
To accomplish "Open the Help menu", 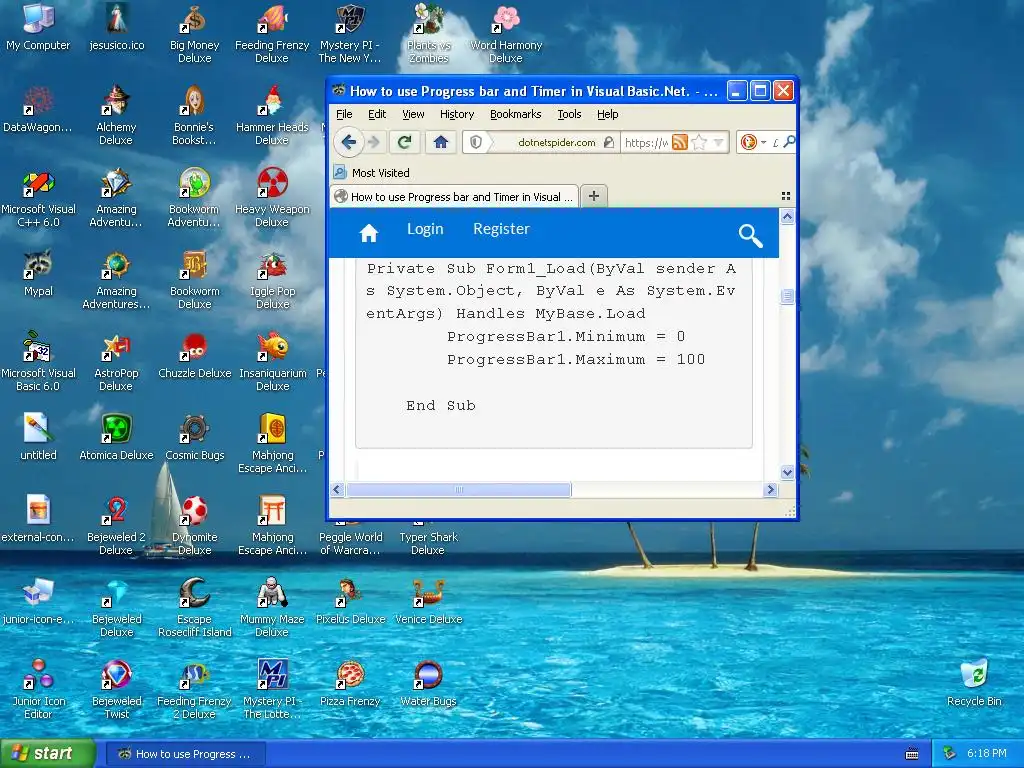I will [607, 114].
